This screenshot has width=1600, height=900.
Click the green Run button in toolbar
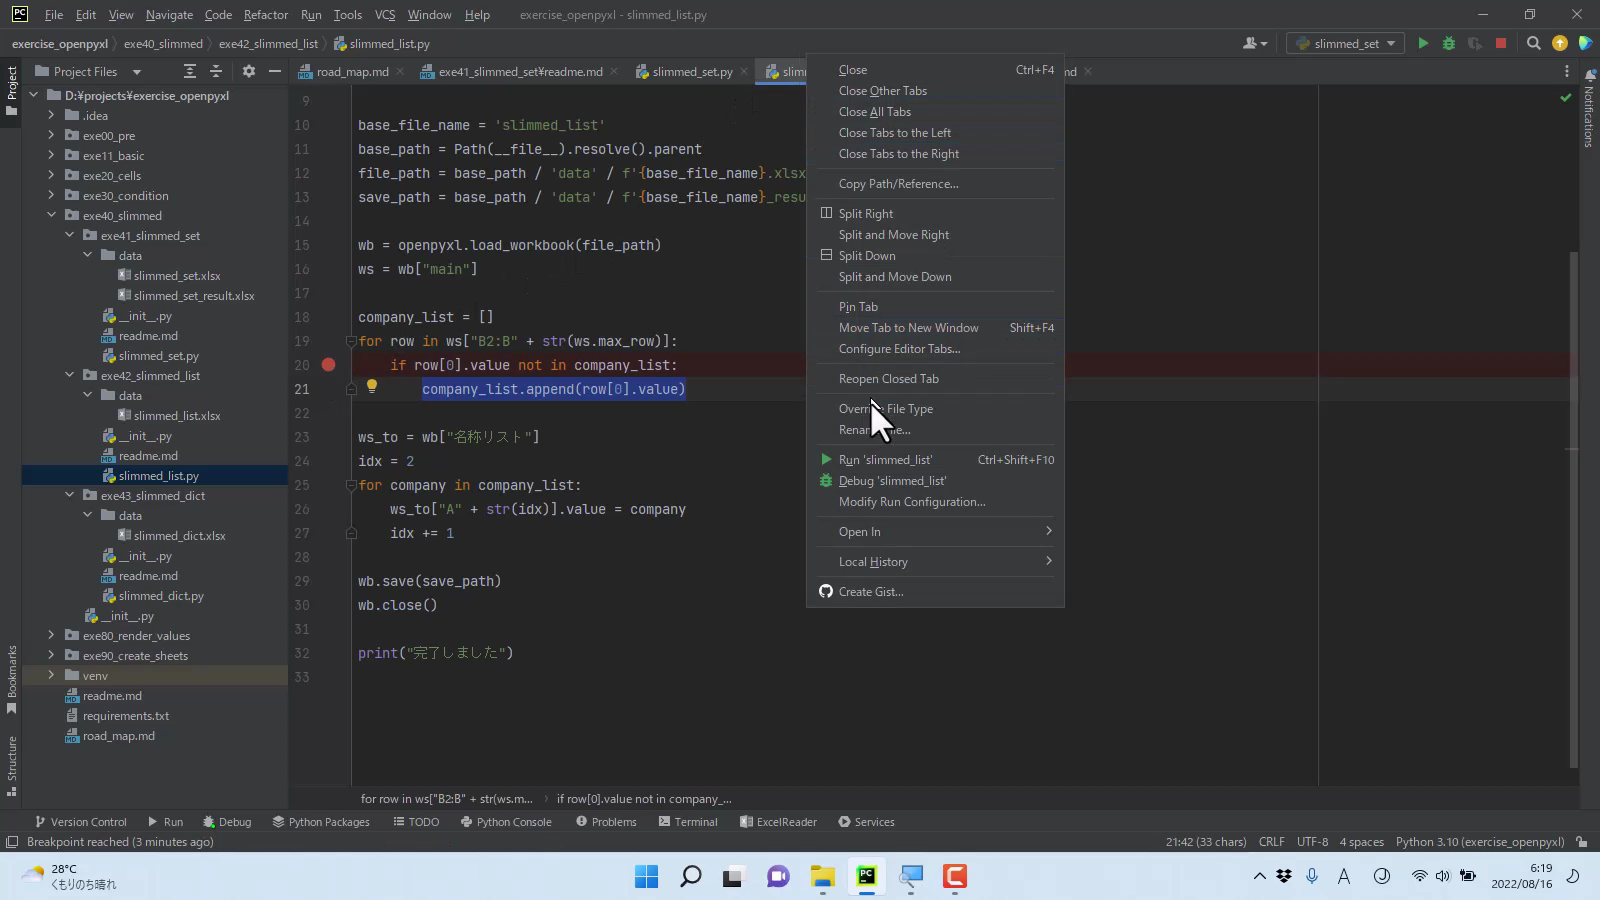(1423, 43)
